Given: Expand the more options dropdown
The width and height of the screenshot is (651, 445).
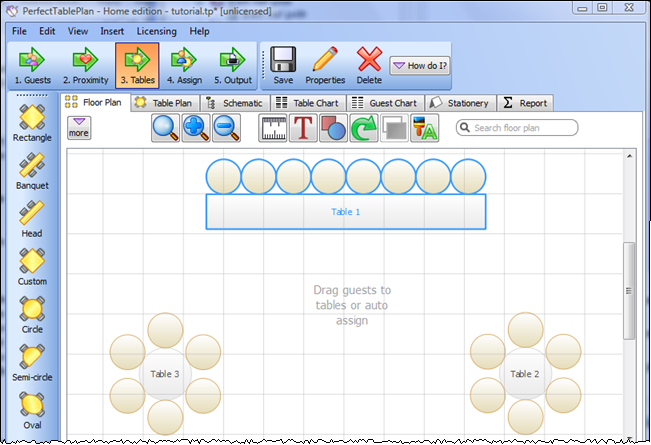Looking at the screenshot, I should pos(79,127).
